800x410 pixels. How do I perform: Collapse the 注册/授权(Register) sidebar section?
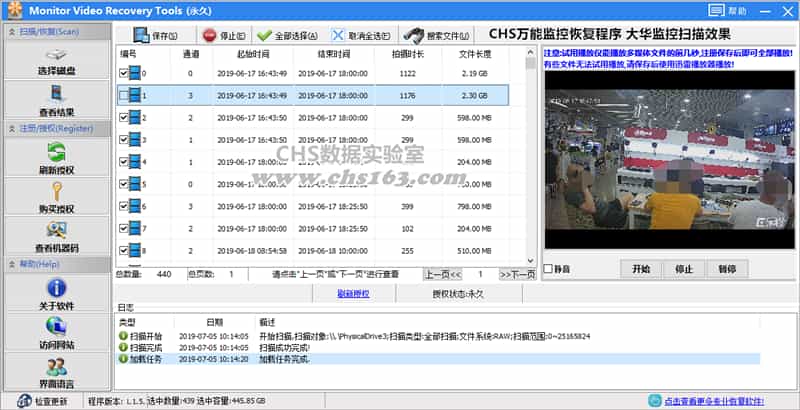pos(12,129)
